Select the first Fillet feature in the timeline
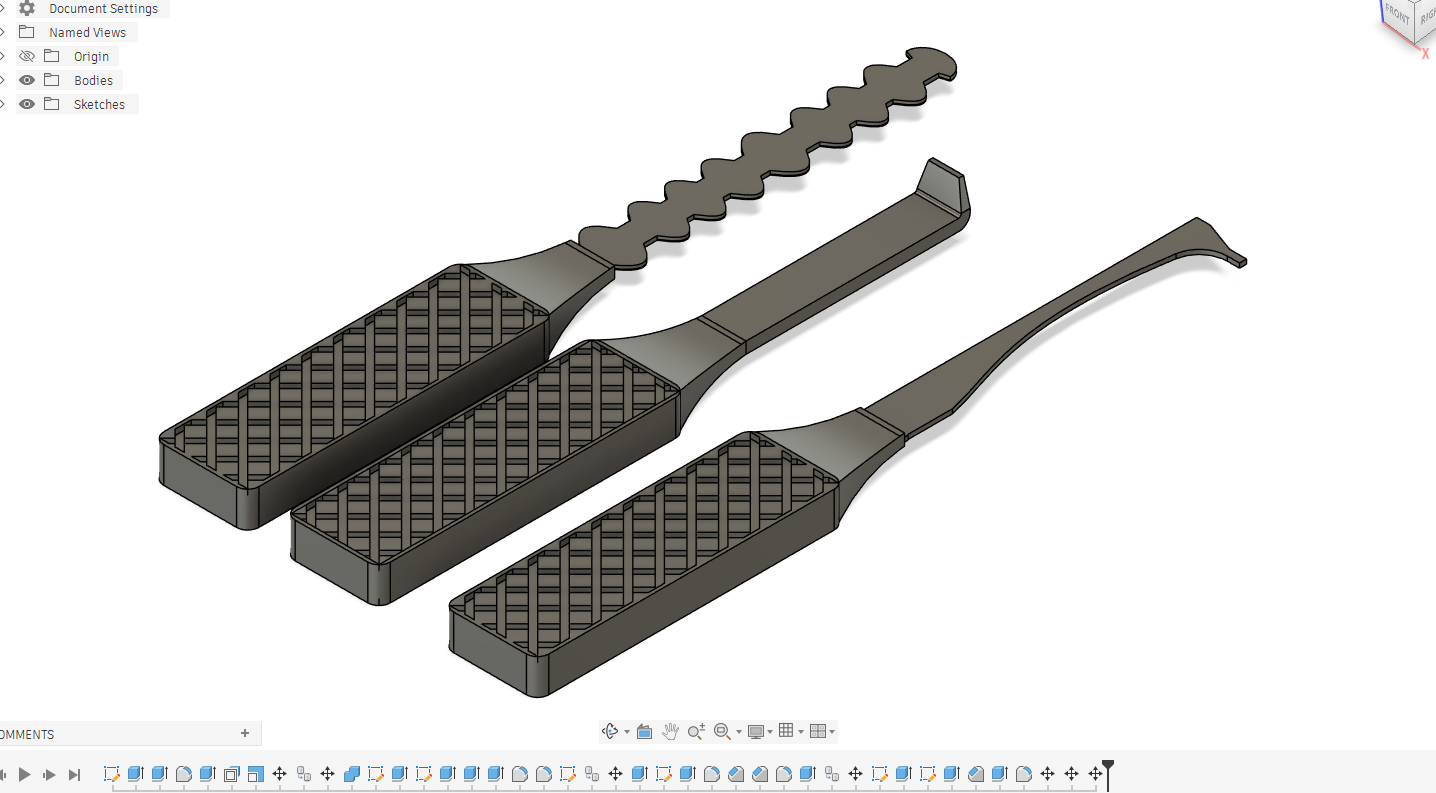1436x793 pixels. 183,774
